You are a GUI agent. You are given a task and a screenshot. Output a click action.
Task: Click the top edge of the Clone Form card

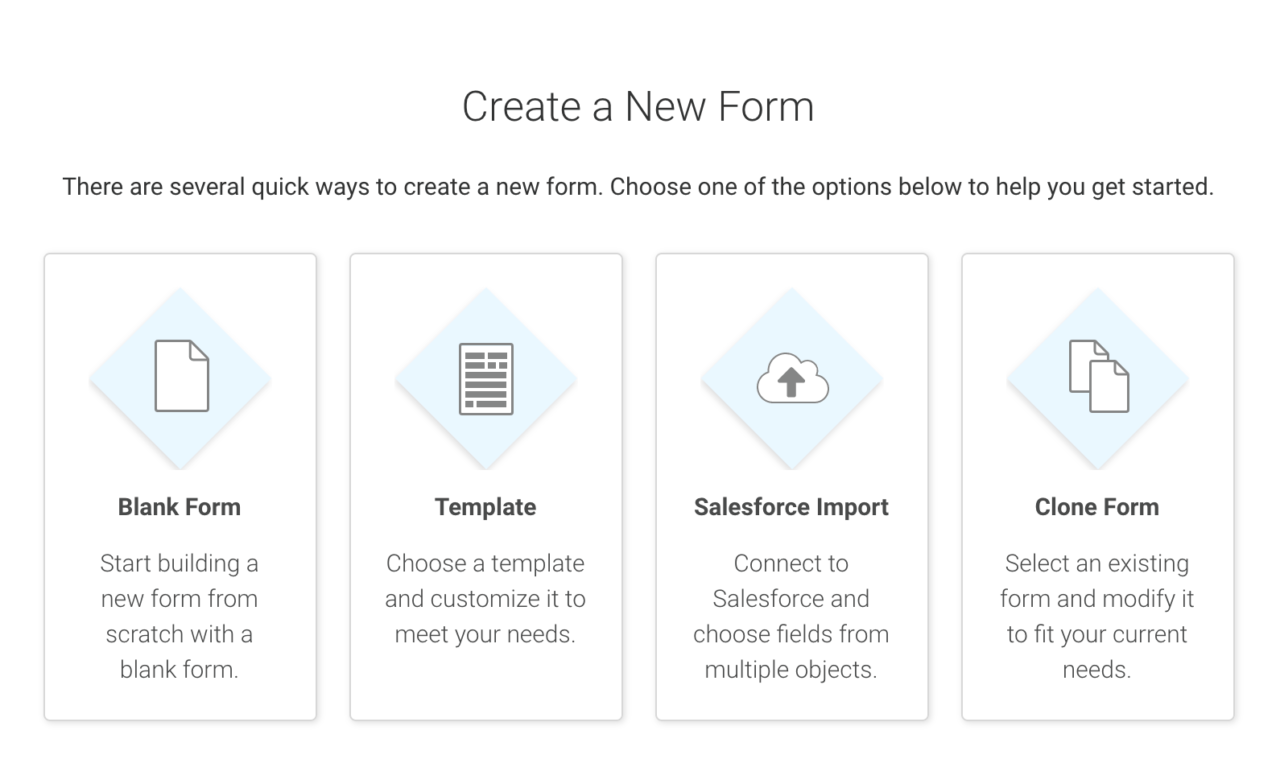click(1098, 256)
